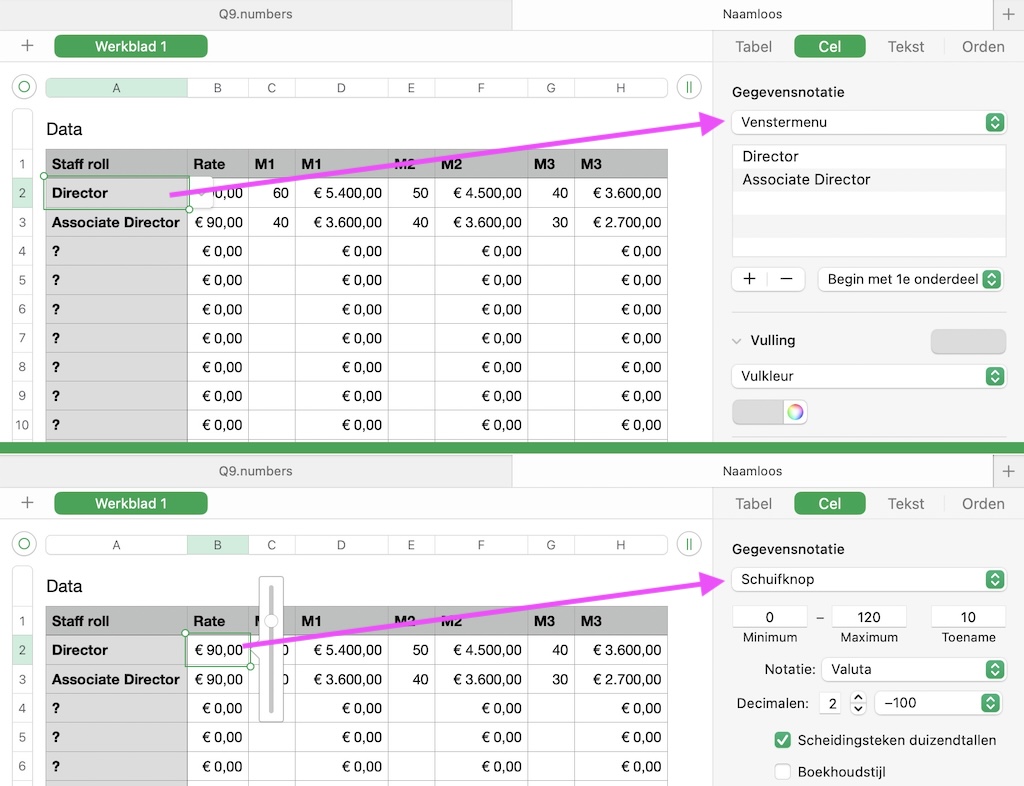
Task: Open the Orden inspector tab in top window
Action: point(983,46)
